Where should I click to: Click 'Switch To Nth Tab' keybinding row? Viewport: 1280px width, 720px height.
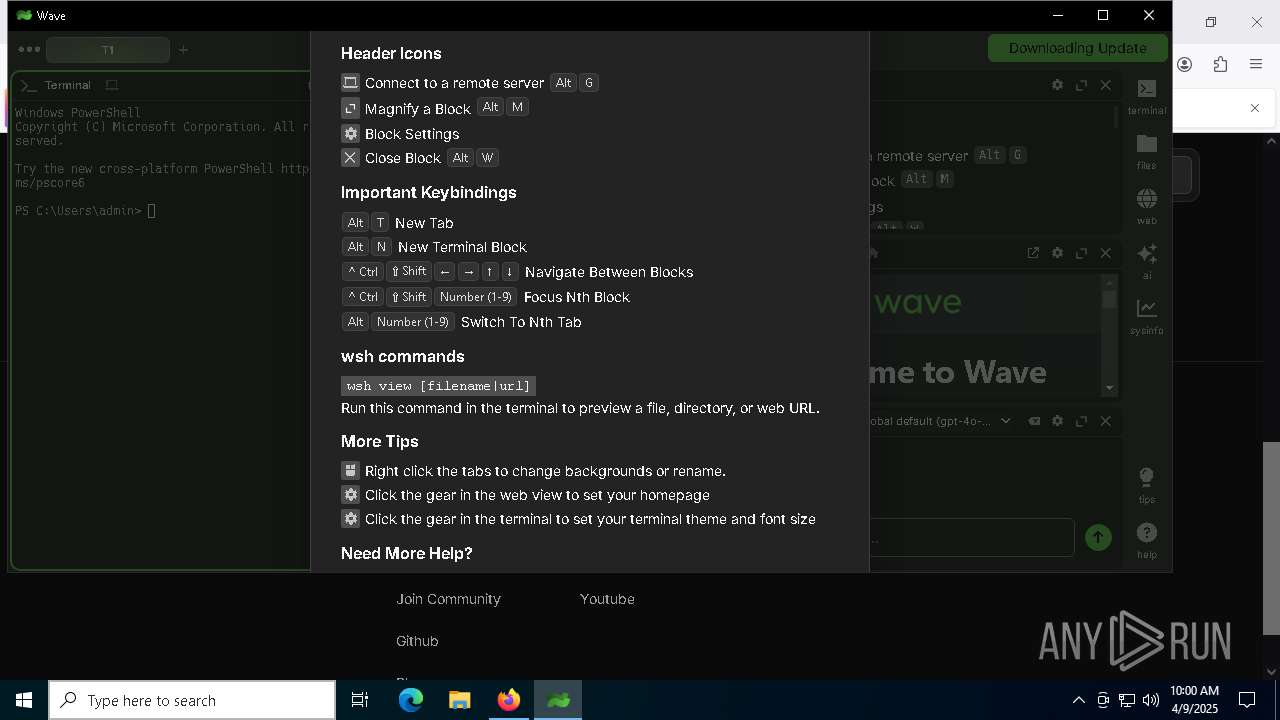click(461, 322)
